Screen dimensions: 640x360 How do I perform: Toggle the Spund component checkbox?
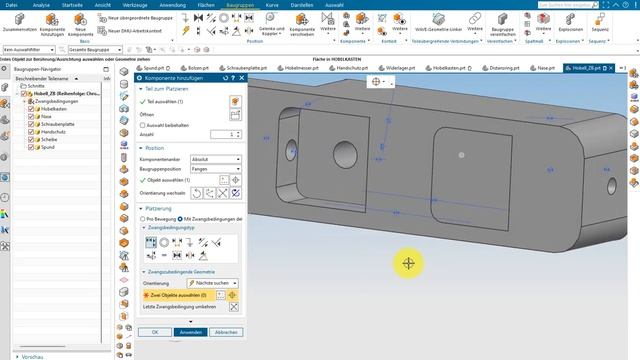click(31, 147)
